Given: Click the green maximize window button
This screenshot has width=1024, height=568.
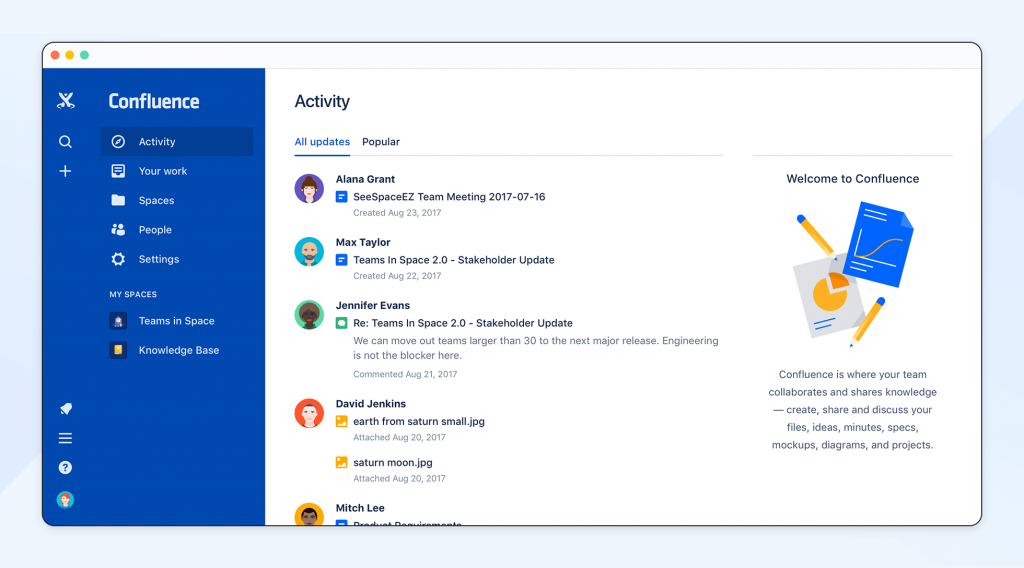Looking at the screenshot, I should click(84, 55).
